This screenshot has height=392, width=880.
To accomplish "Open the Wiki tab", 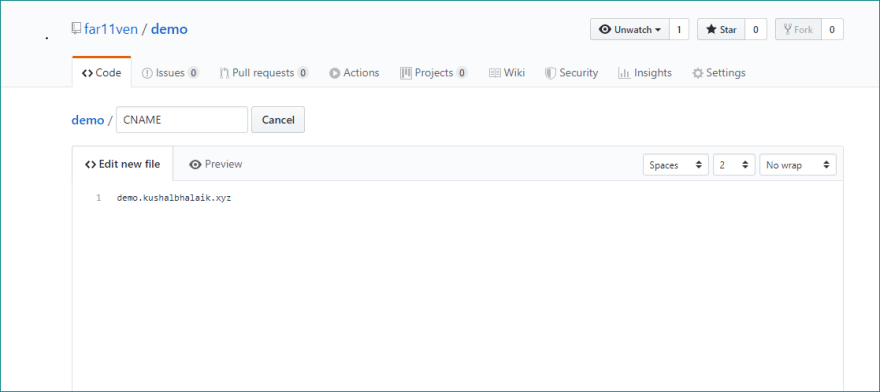I will [x=507, y=72].
